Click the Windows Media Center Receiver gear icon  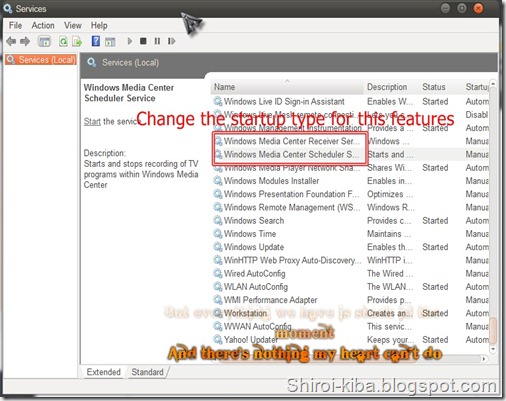218,141
